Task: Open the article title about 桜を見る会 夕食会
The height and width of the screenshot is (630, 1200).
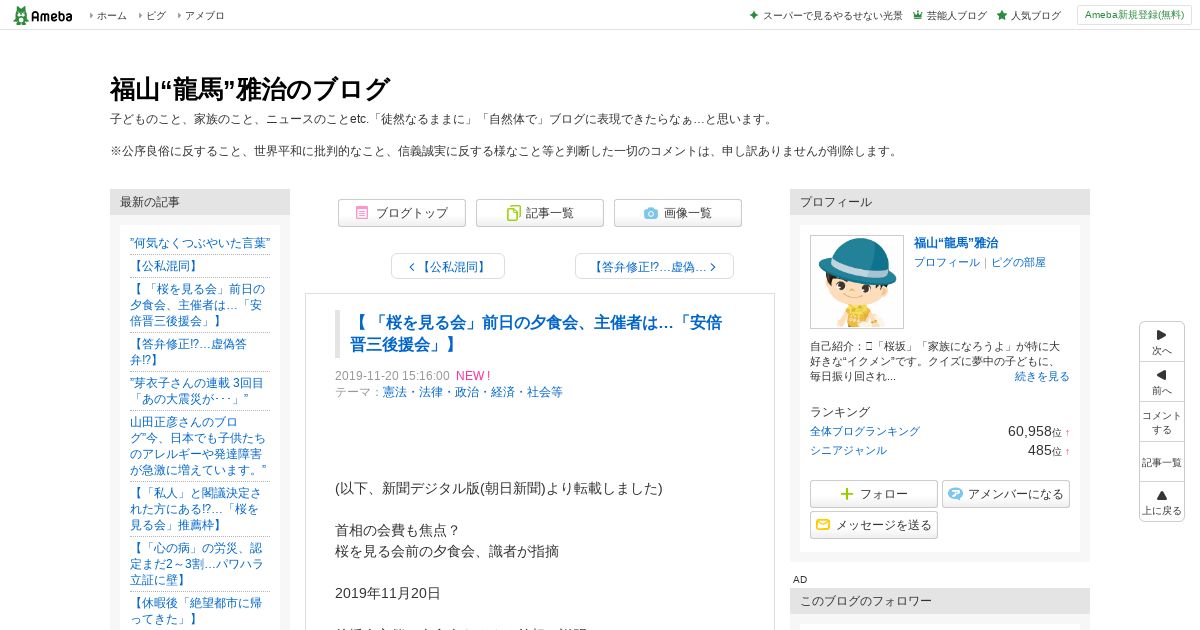Action: click(536, 333)
